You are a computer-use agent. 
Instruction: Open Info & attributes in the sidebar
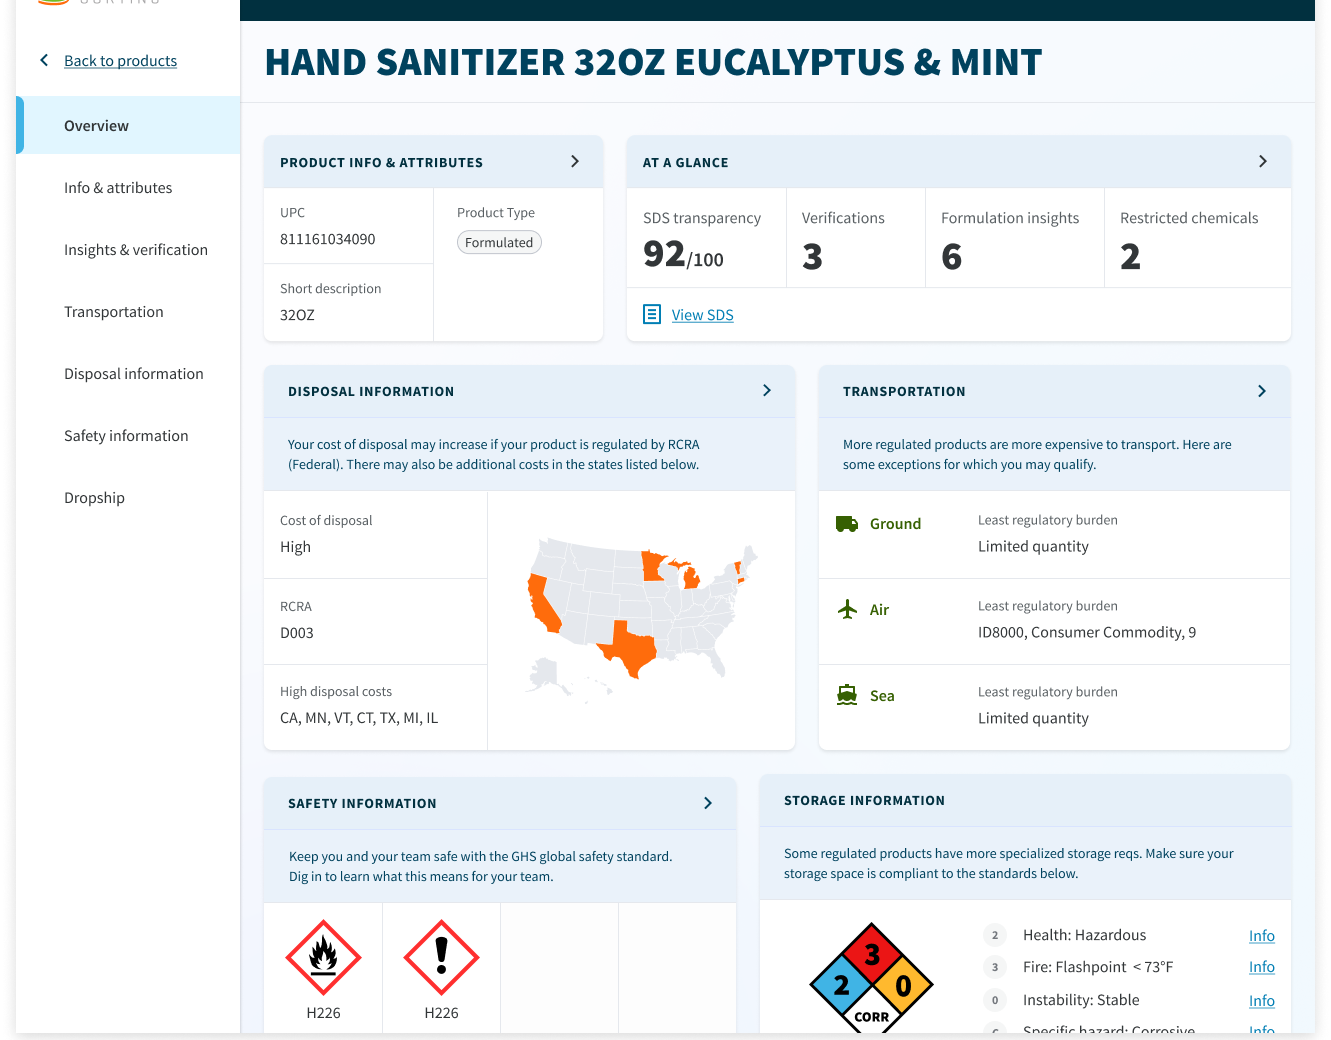click(x=118, y=188)
